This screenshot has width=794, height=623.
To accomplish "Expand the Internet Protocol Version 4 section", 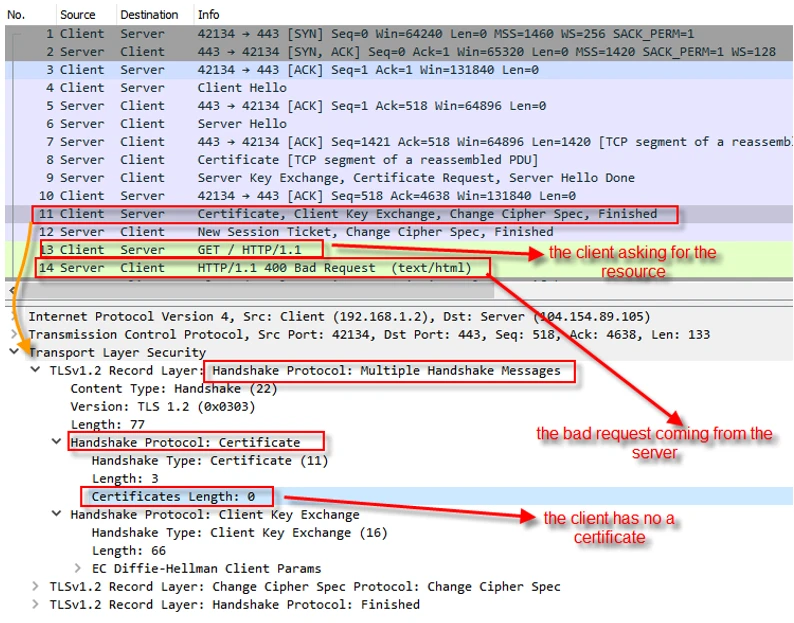I will tap(14, 316).
